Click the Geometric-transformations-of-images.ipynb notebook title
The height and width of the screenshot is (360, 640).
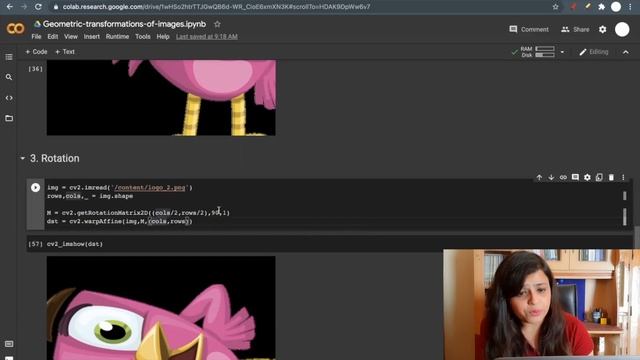coord(124,24)
